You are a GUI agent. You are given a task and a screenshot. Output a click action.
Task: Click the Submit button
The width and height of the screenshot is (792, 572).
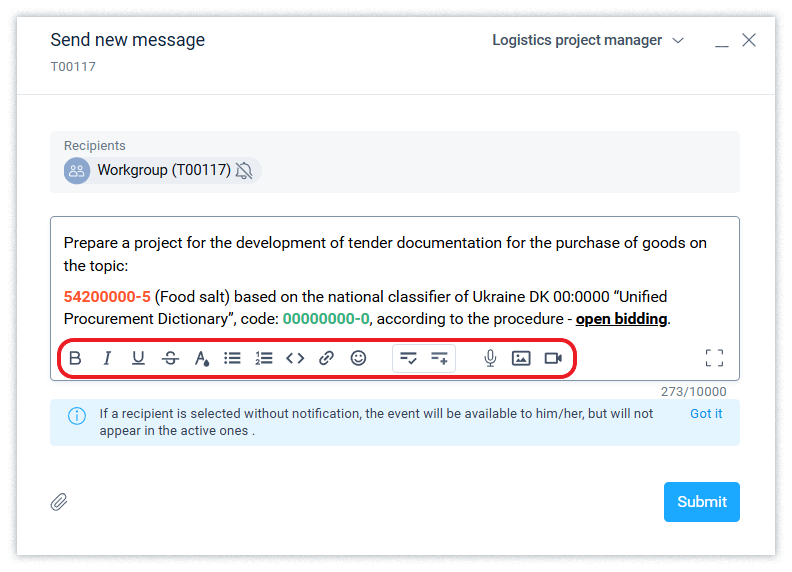coord(701,502)
